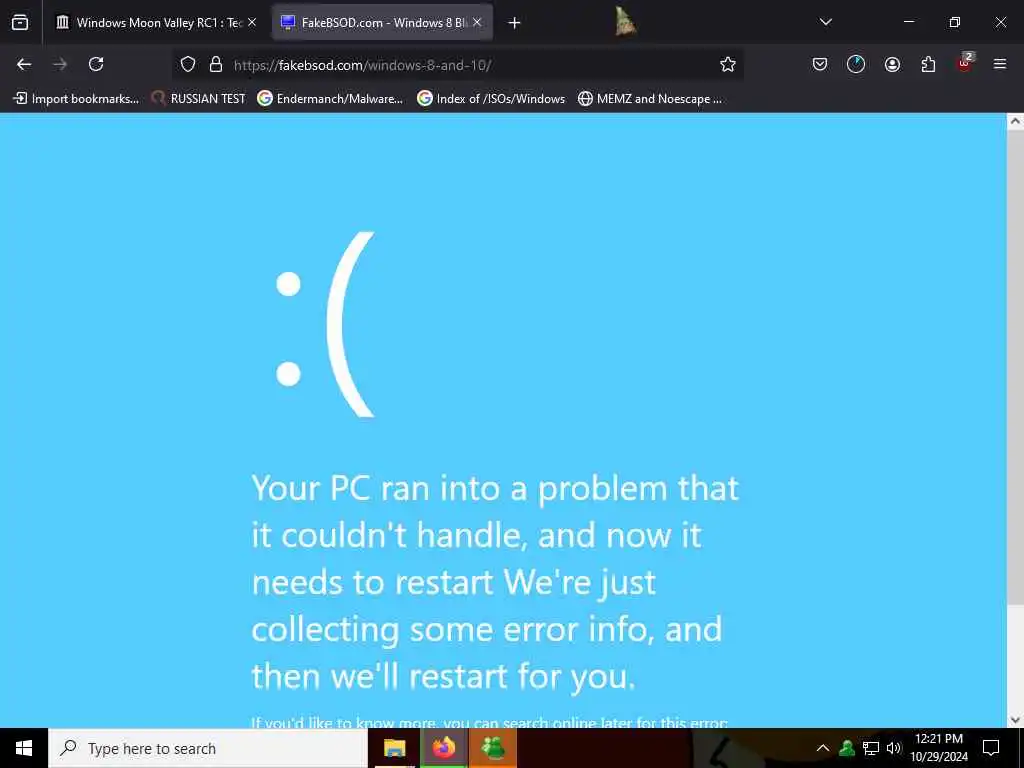1024x768 pixels.
Task: Open the network status tray icon
Action: [871, 748]
